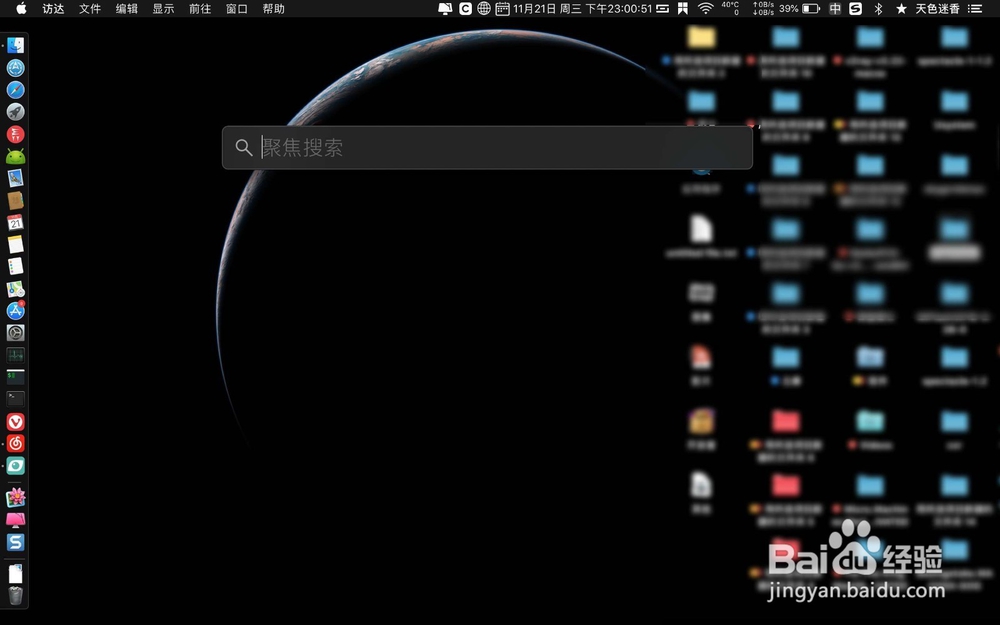Open App Store with red badge

point(15,311)
